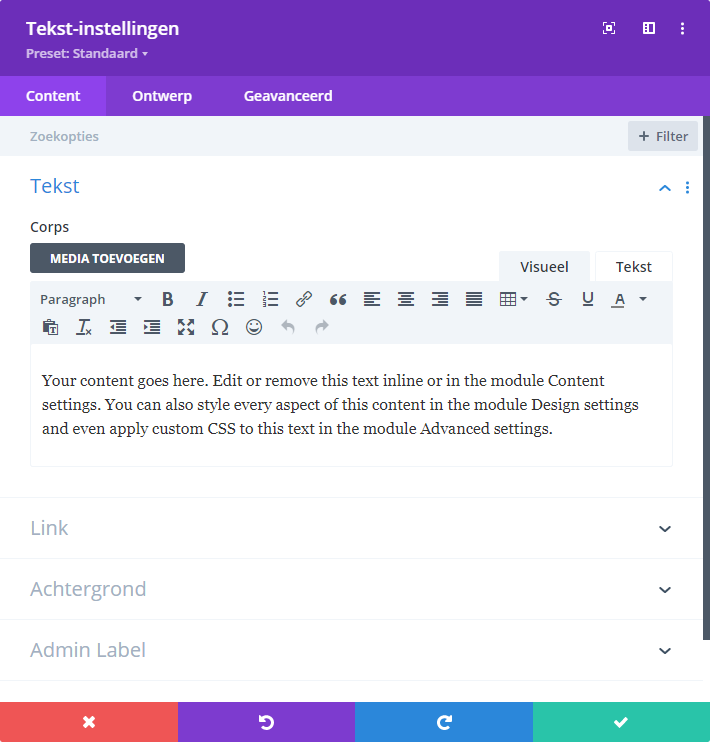Align text to the right
The width and height of the screenshot is (710, 742).
pos(440,299)
